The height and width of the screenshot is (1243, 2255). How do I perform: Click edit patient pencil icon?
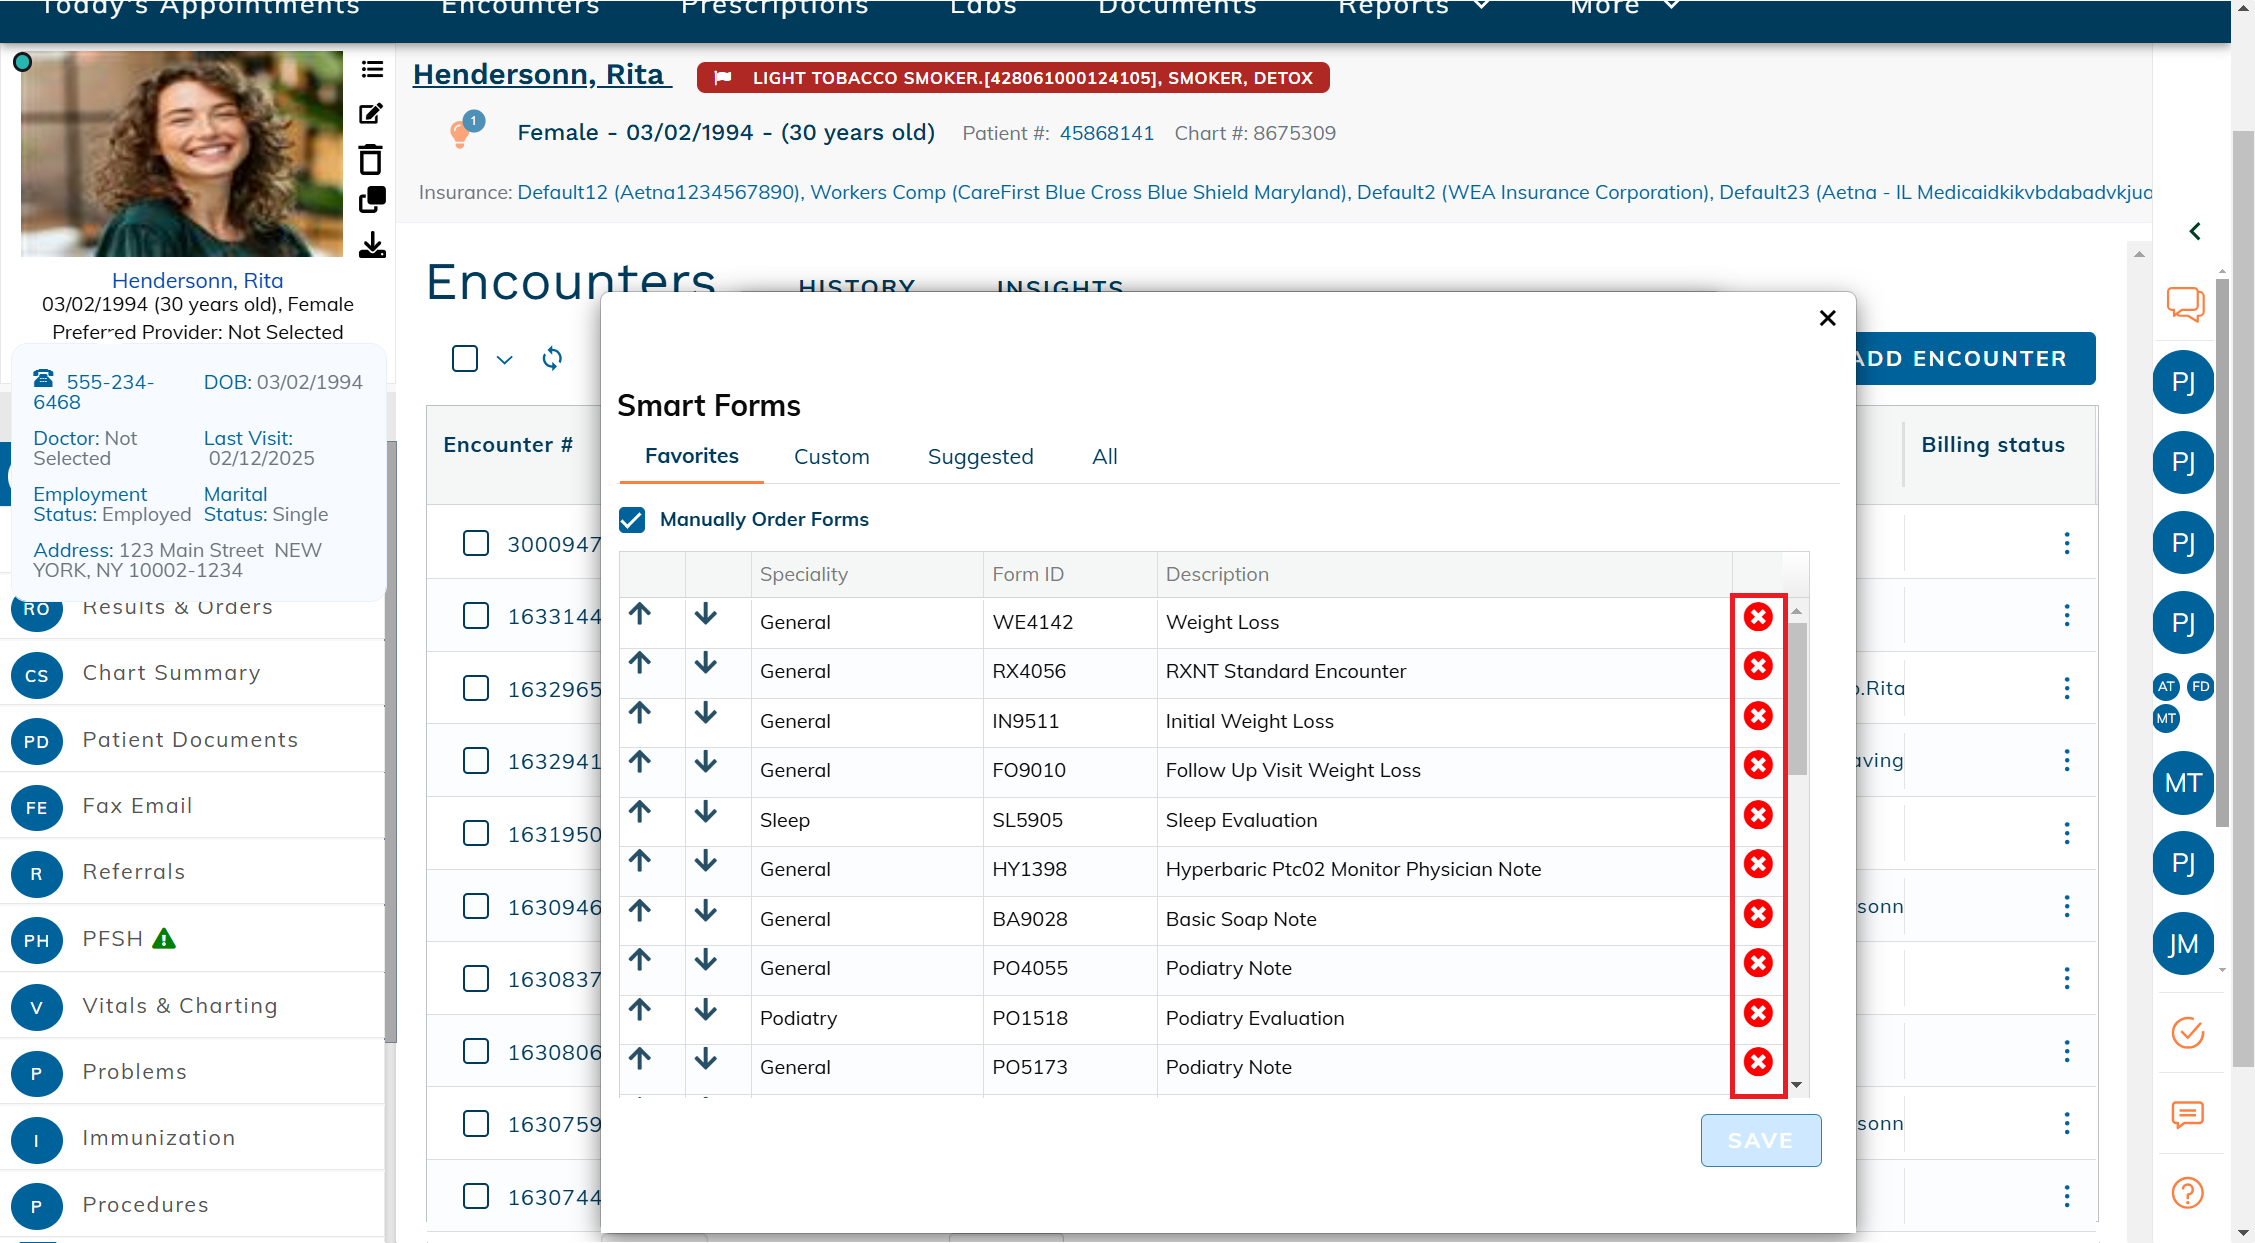point(371,113)
